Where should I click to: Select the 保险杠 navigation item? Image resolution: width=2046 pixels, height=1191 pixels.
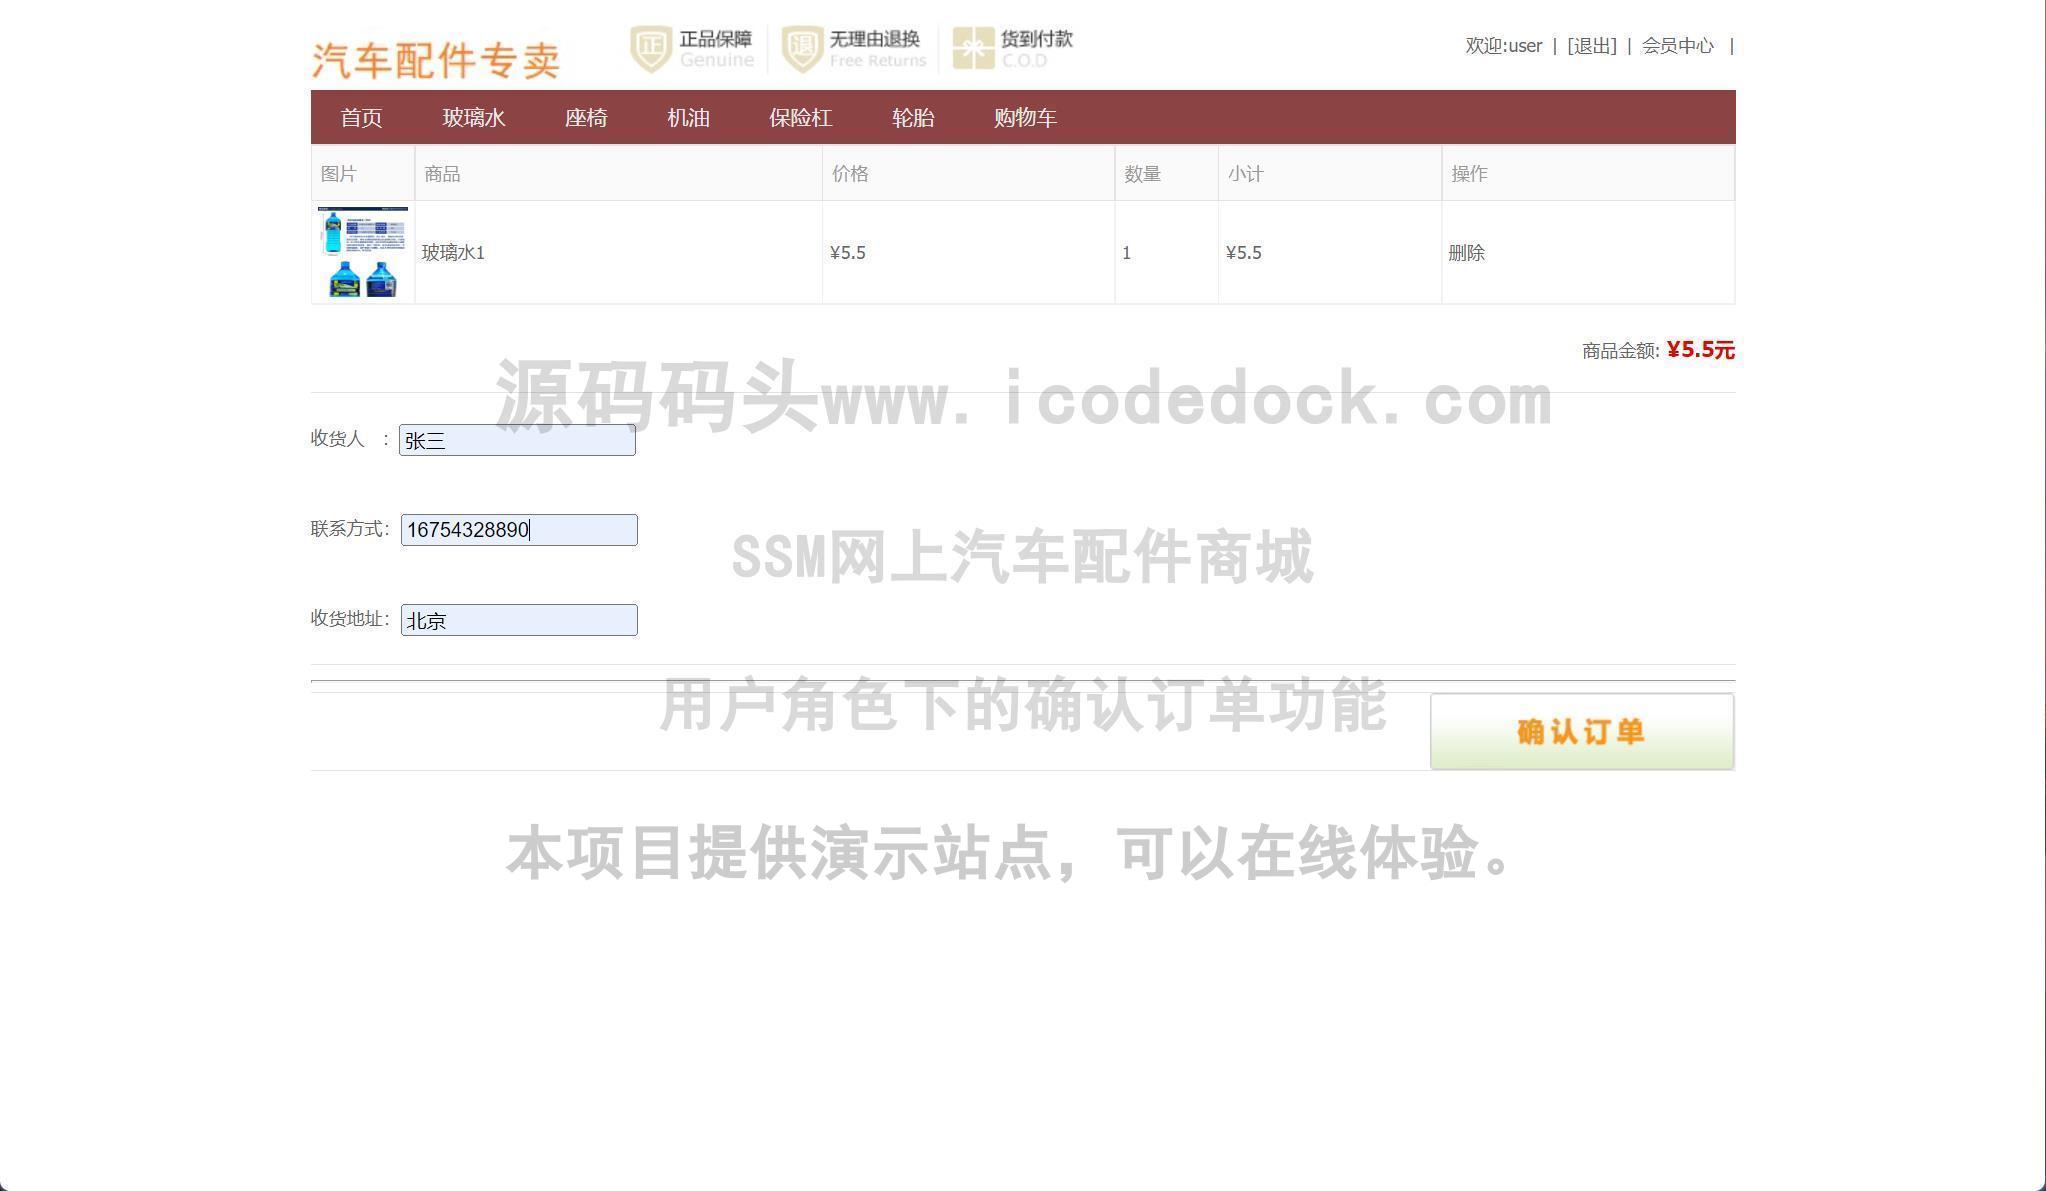tap(800, 118)
